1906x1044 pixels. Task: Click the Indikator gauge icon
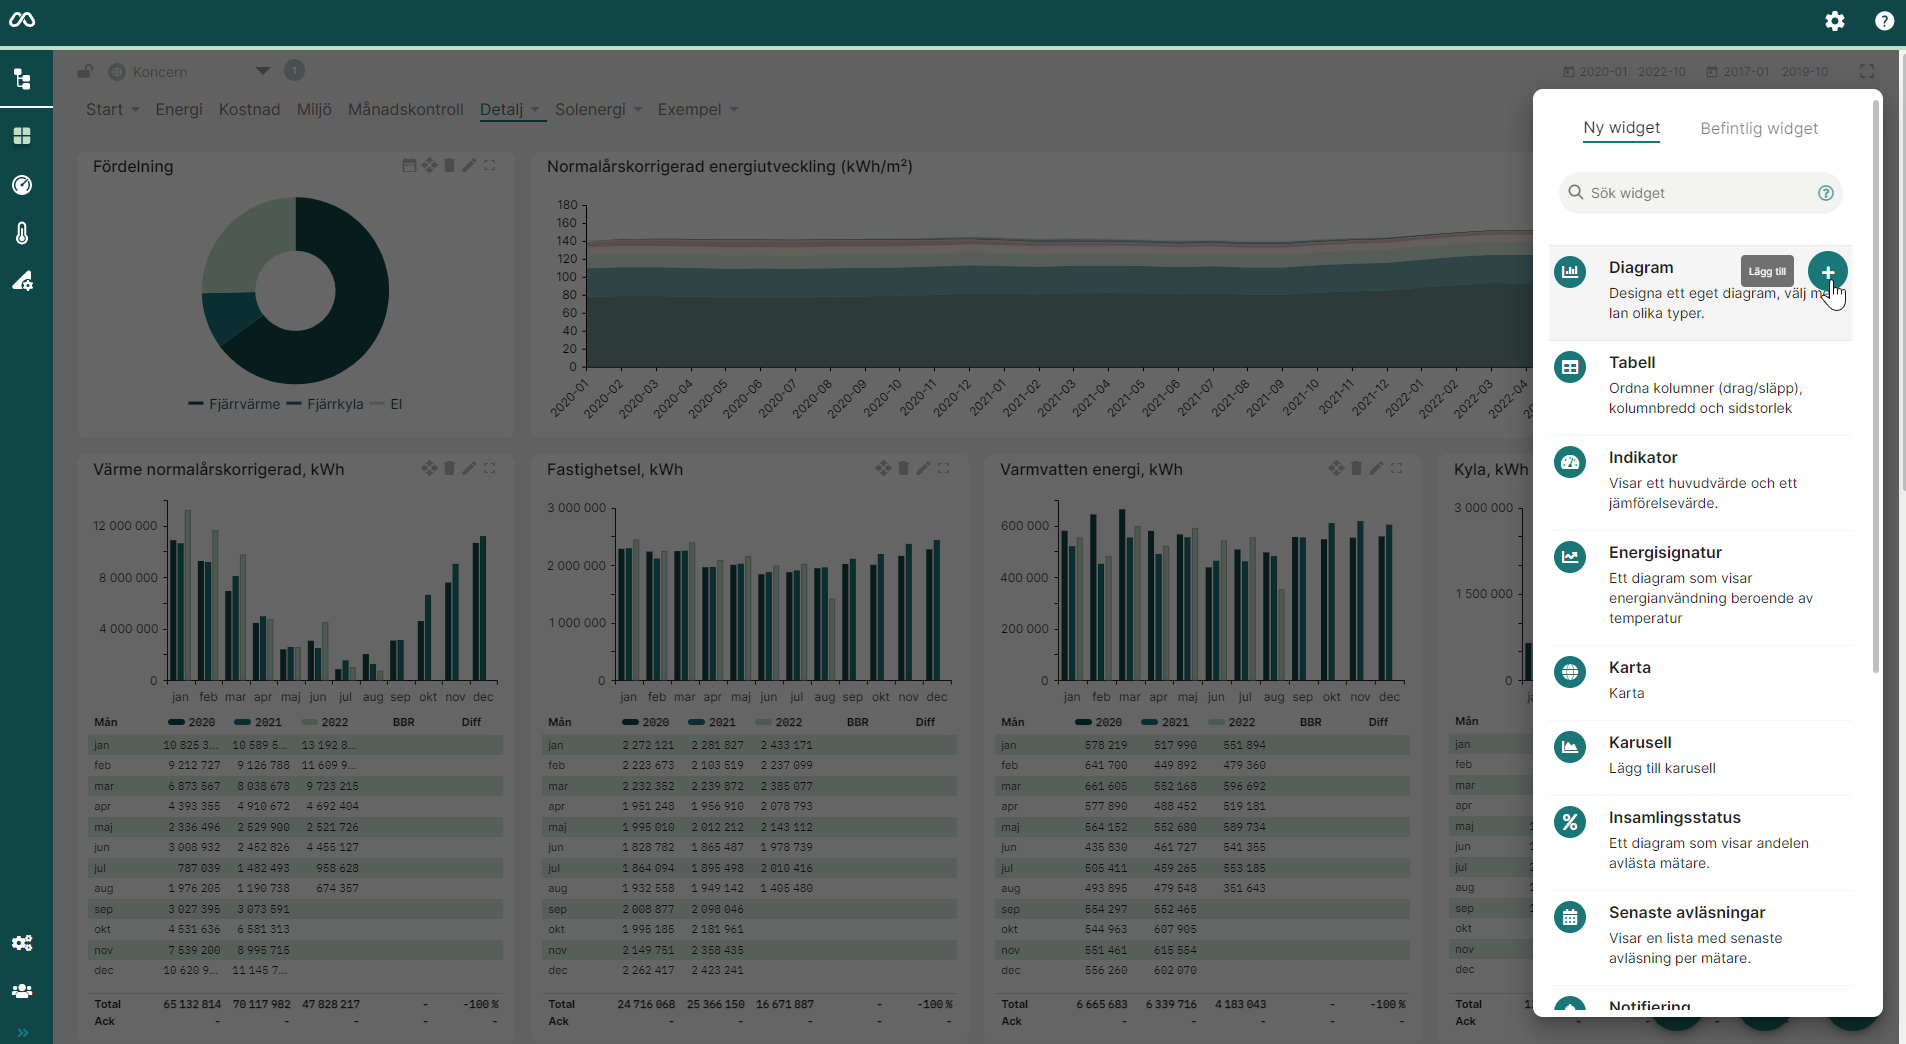[1570, 462]
